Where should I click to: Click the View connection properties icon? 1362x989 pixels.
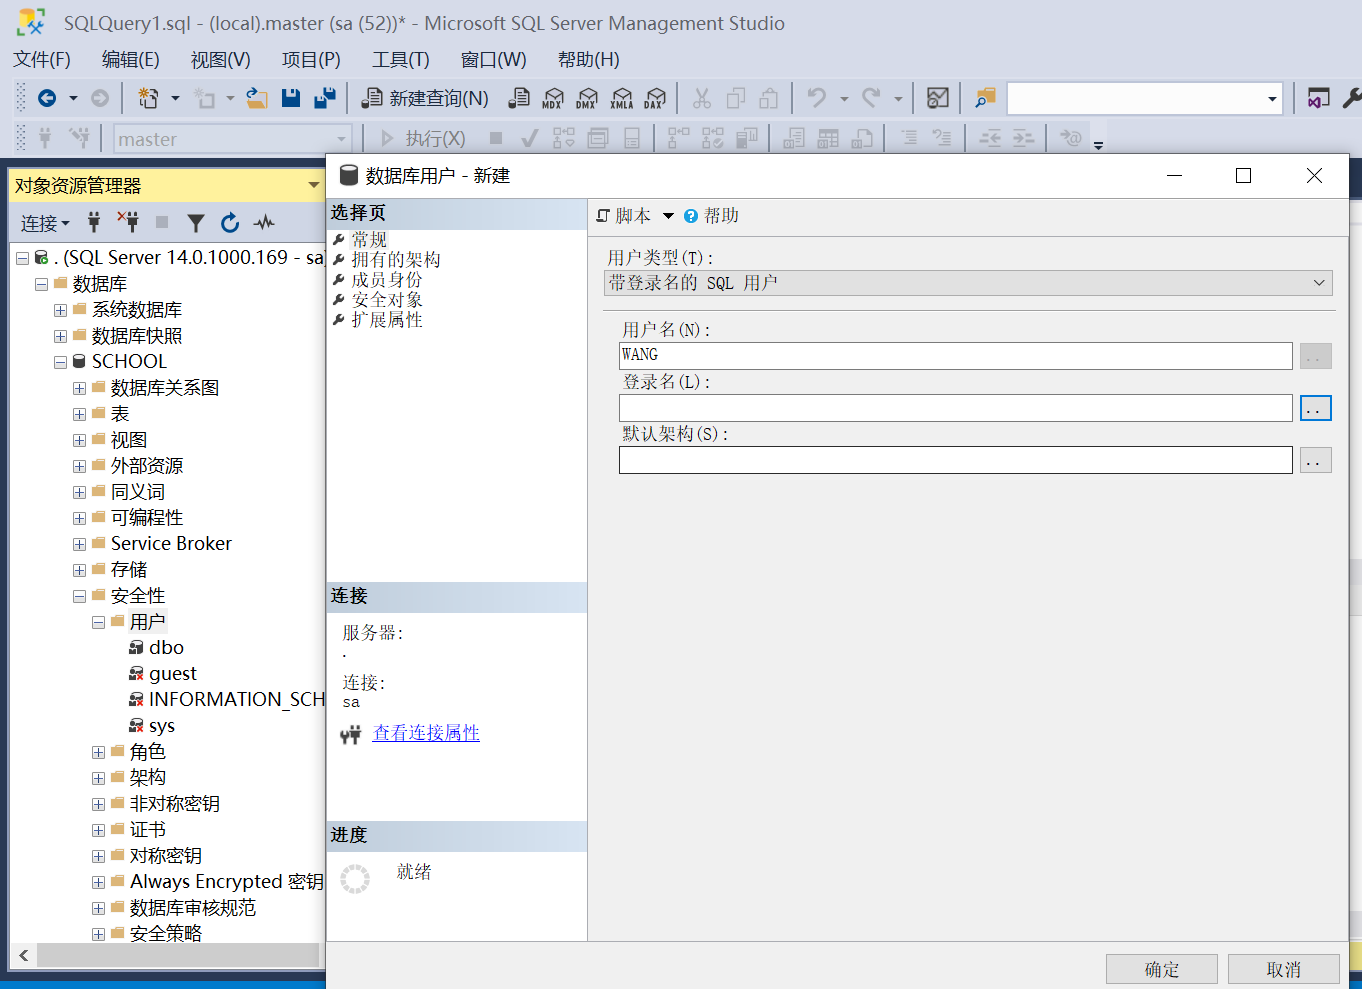pyautogui.click(x=351, y=735)
